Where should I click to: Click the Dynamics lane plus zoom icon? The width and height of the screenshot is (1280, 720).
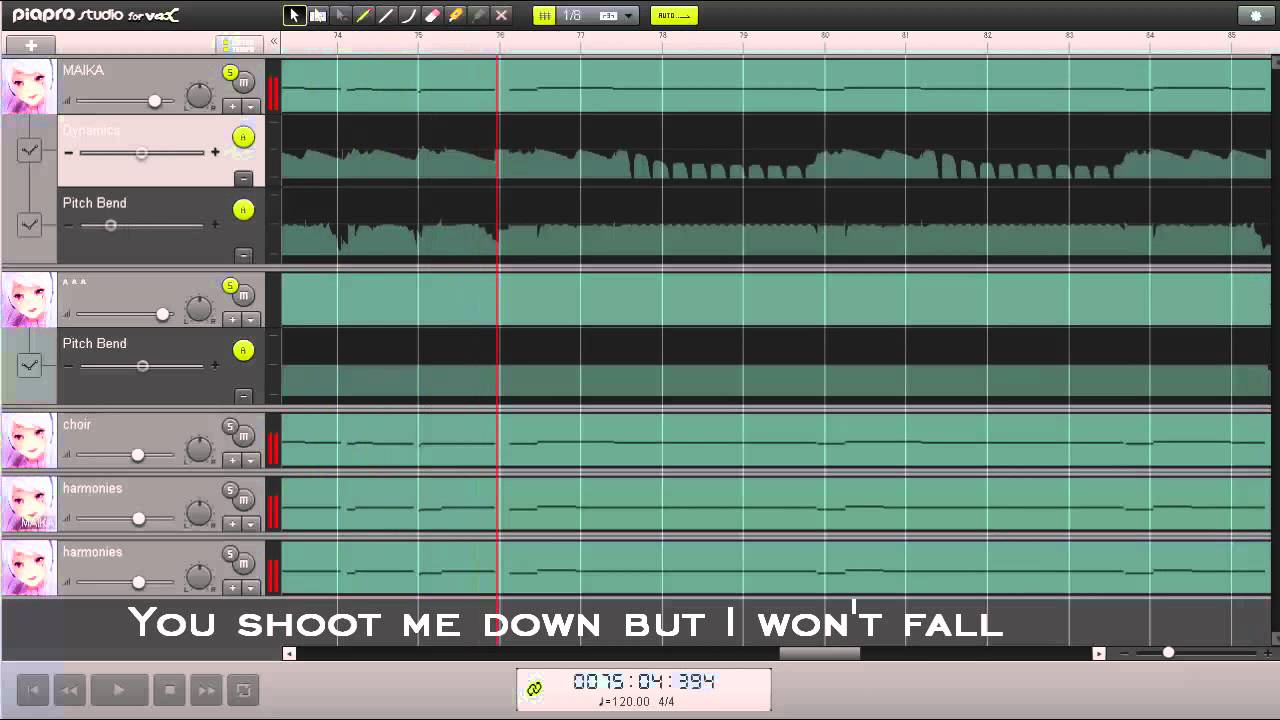click(214, 153)
